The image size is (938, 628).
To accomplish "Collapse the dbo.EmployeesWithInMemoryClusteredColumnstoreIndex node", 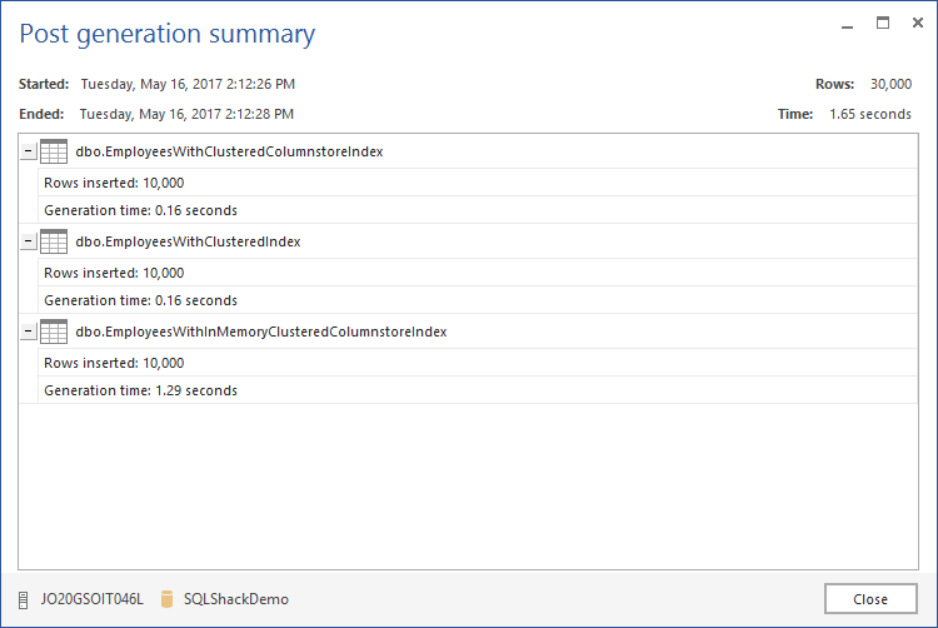I will 28,332.
